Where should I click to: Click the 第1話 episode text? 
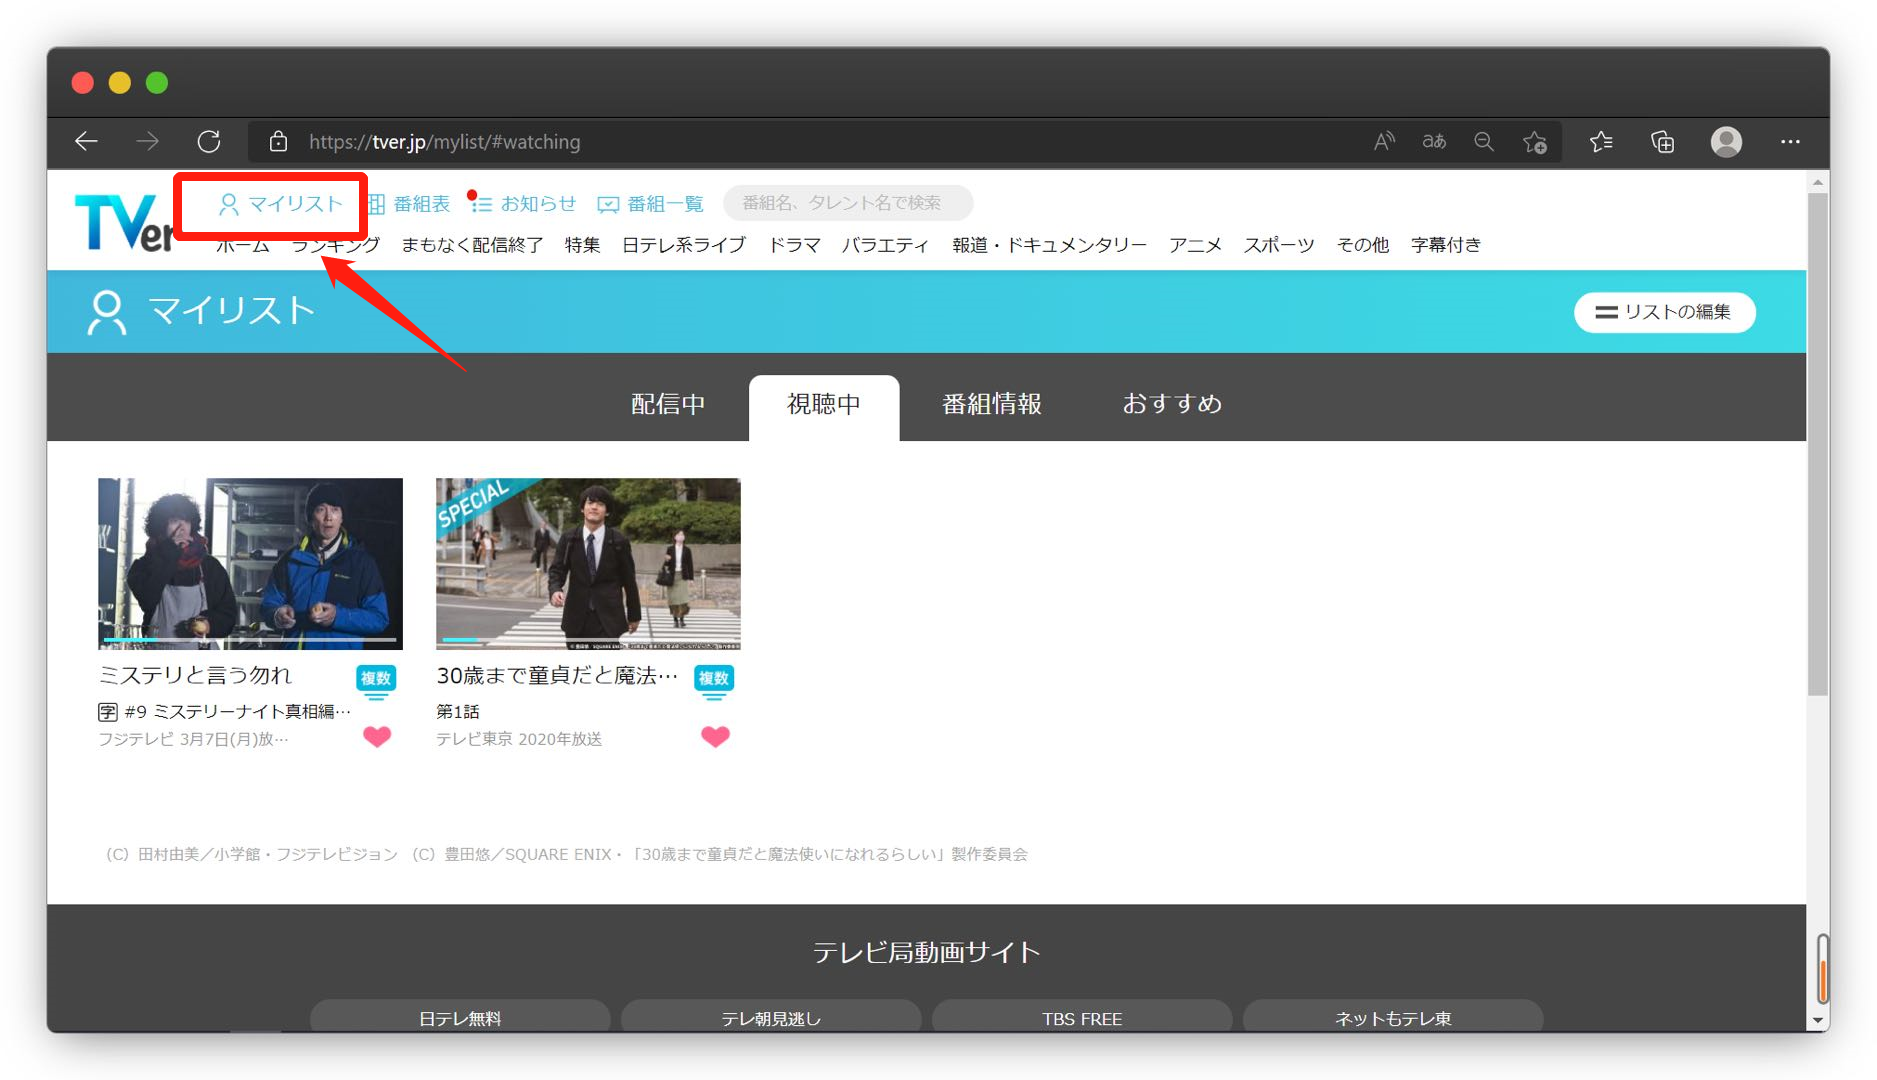(x=458, y=712)
